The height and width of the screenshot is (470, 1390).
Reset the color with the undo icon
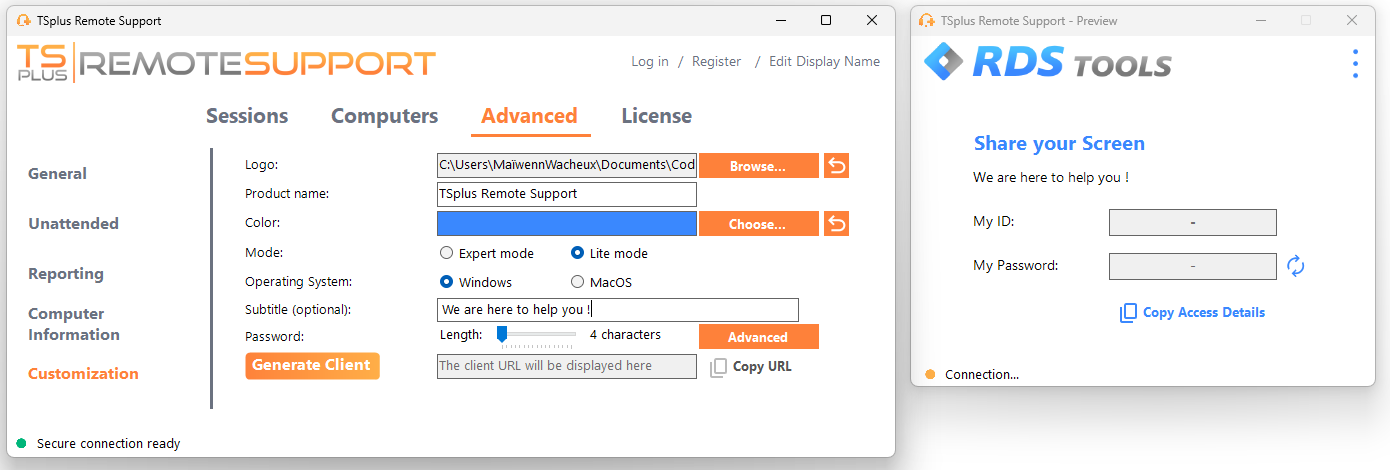pos(836,224)
